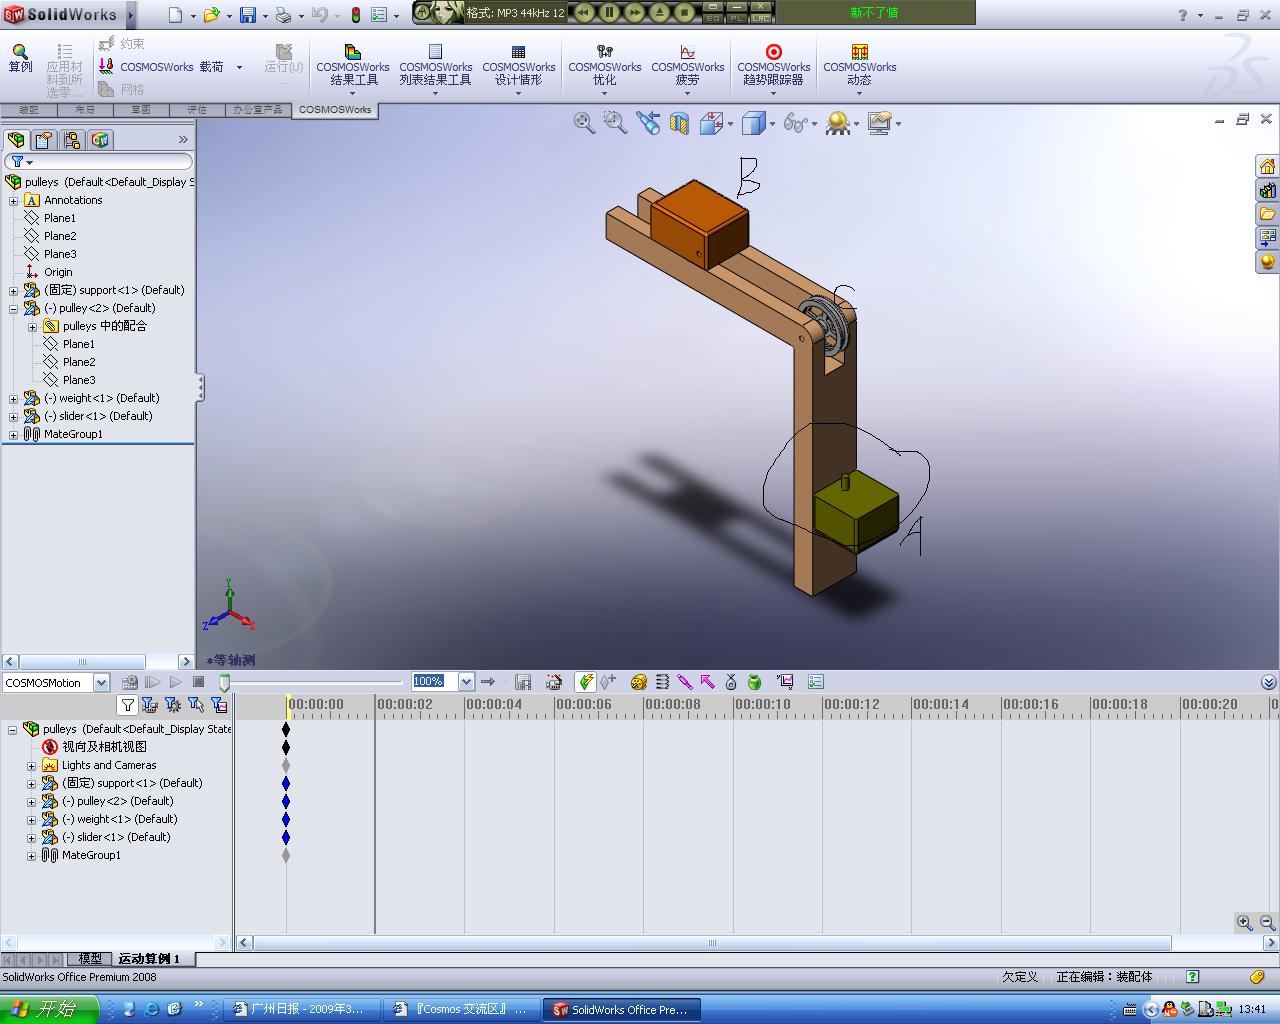Click Zoom to Area magnifier icon
The width and height of the screenshot is (1280, 1024).
tap(615, 123)
